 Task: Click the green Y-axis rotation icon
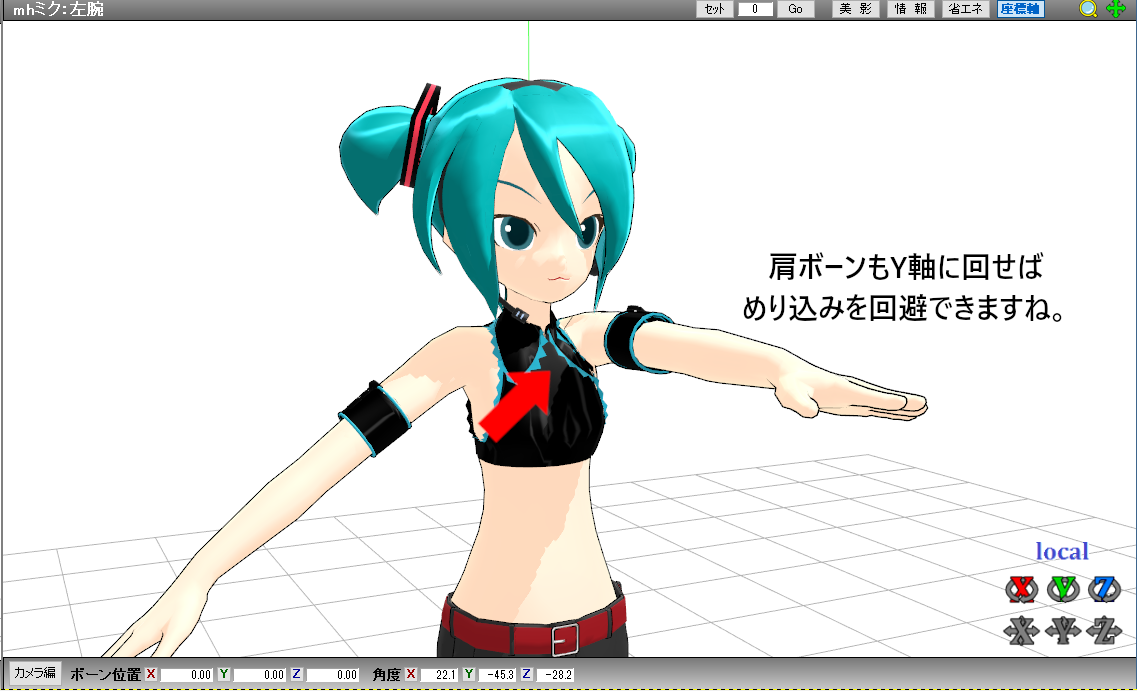point(1063,589)
